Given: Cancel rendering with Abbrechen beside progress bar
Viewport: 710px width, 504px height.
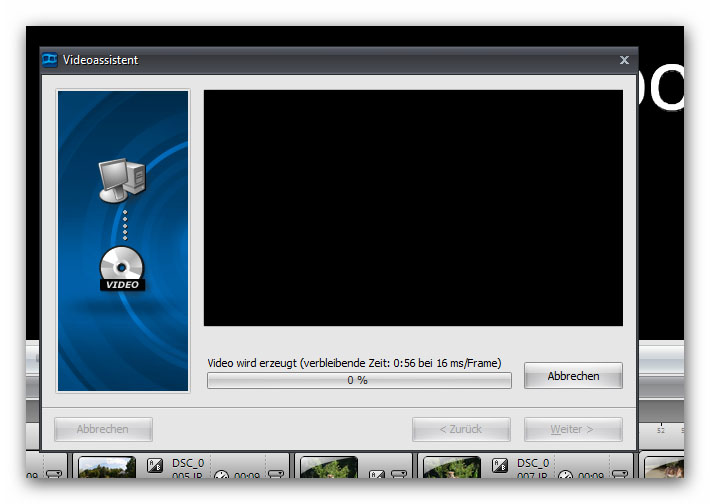Looking at the screenshot, I should tap(573, 376).
